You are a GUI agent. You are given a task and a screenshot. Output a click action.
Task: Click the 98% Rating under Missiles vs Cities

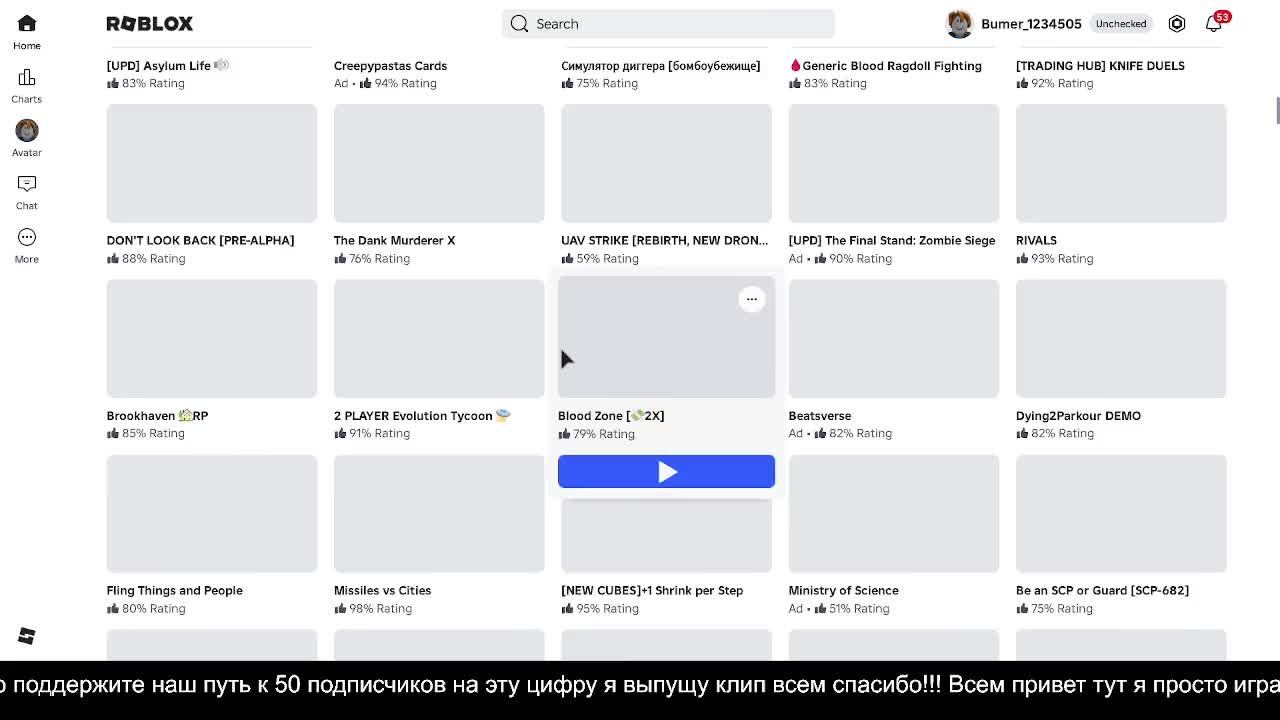(x=372, y=608)
